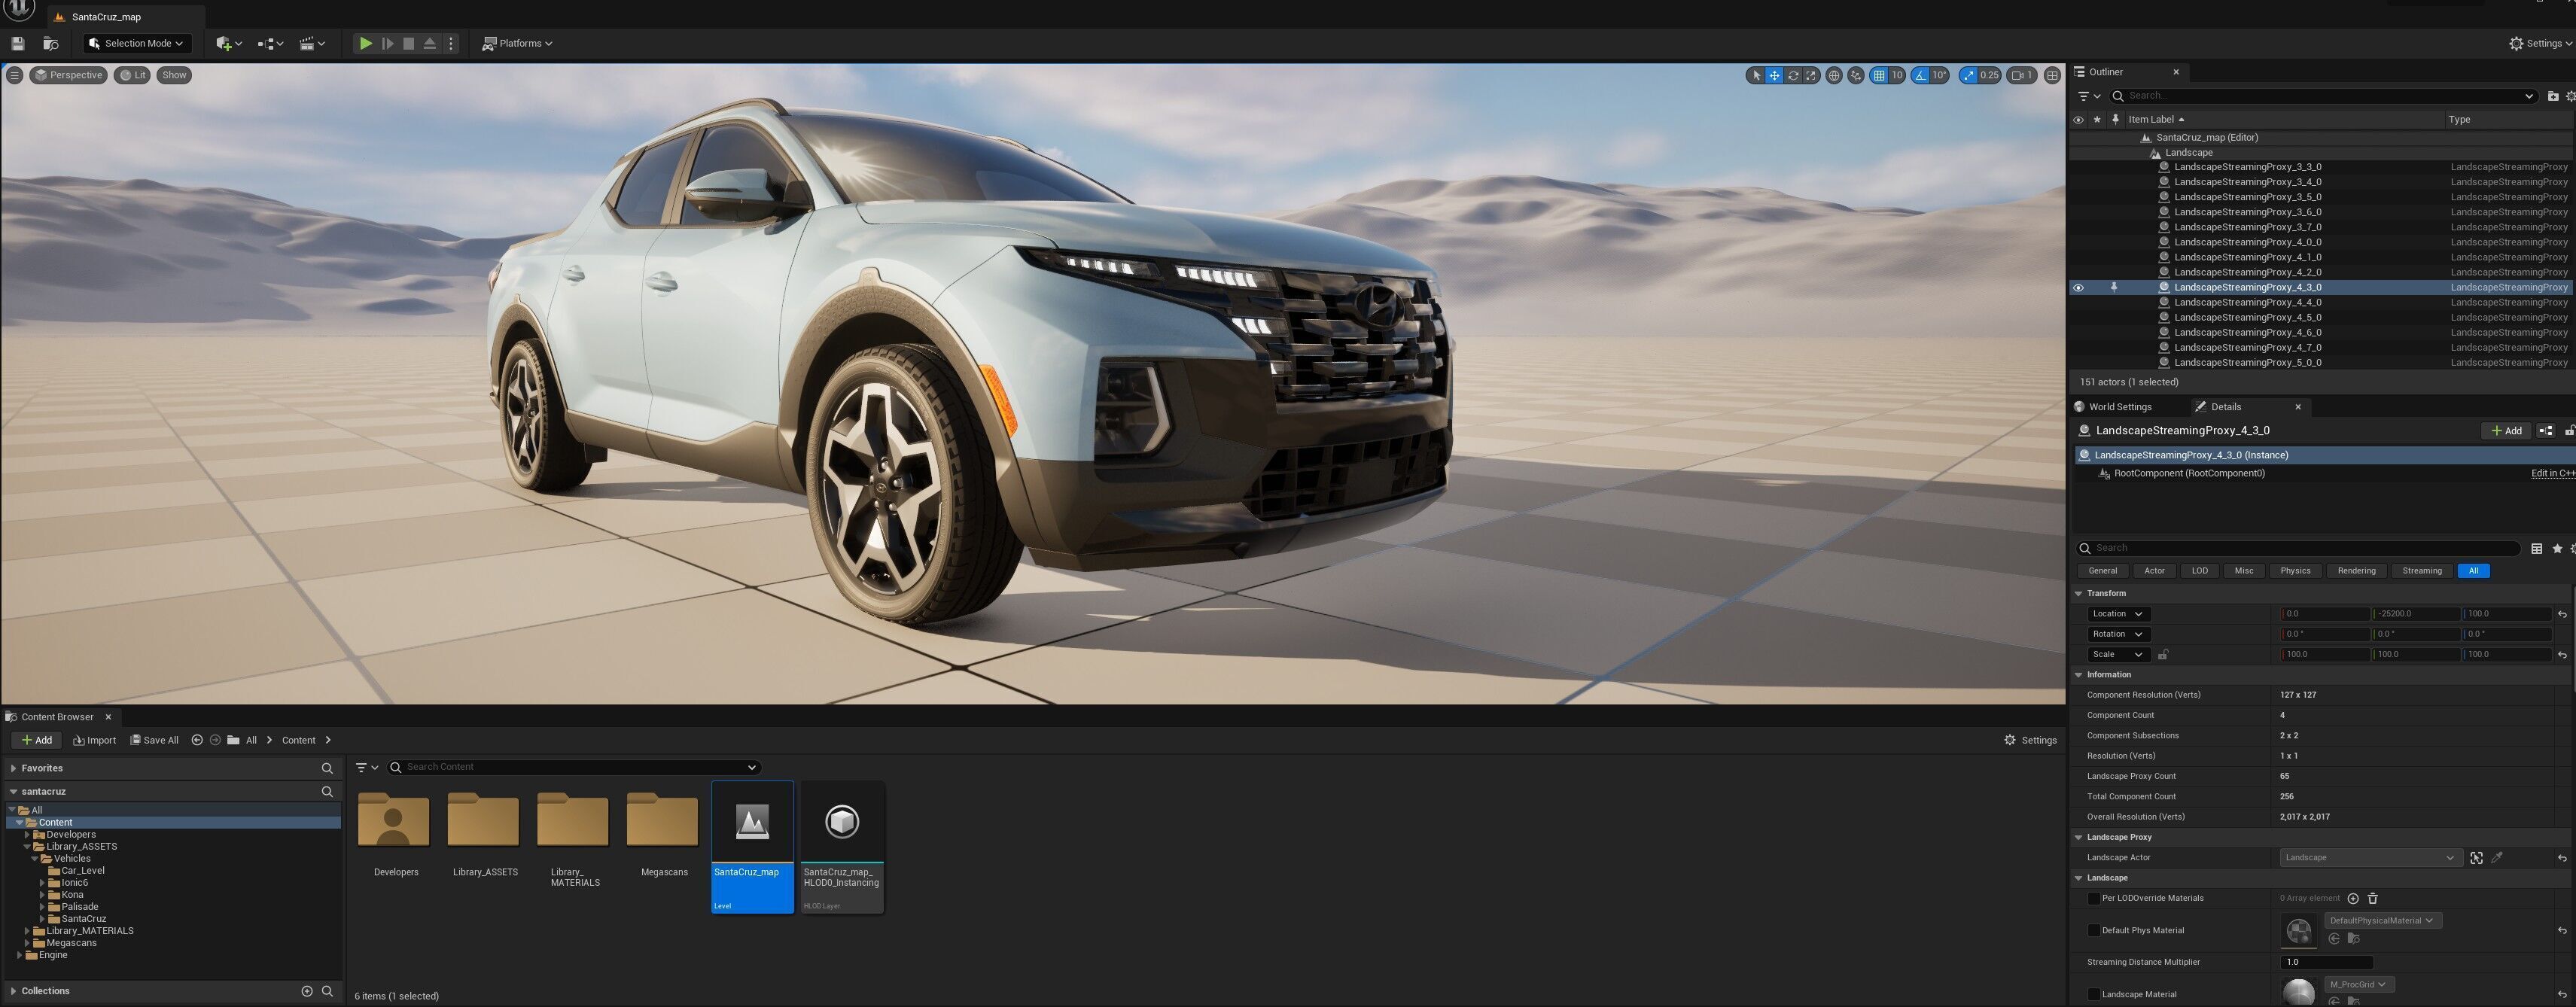Switch viewport layout with the four-pane icon
Image resolution: width=2576 pixels, height=1007 pixels.
pos(2052,75)
